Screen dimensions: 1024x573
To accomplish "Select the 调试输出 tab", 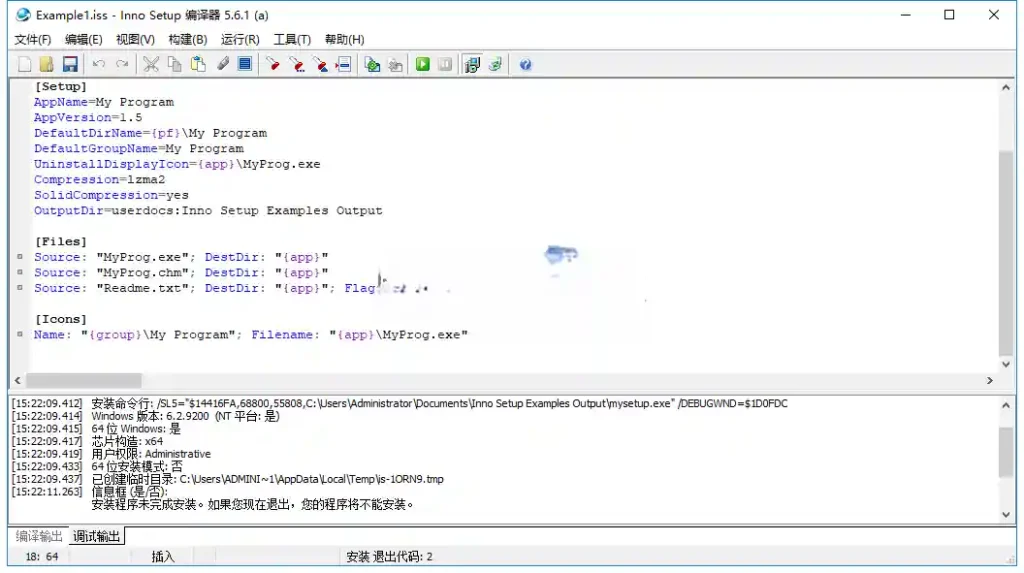I will tap(97, 537).
